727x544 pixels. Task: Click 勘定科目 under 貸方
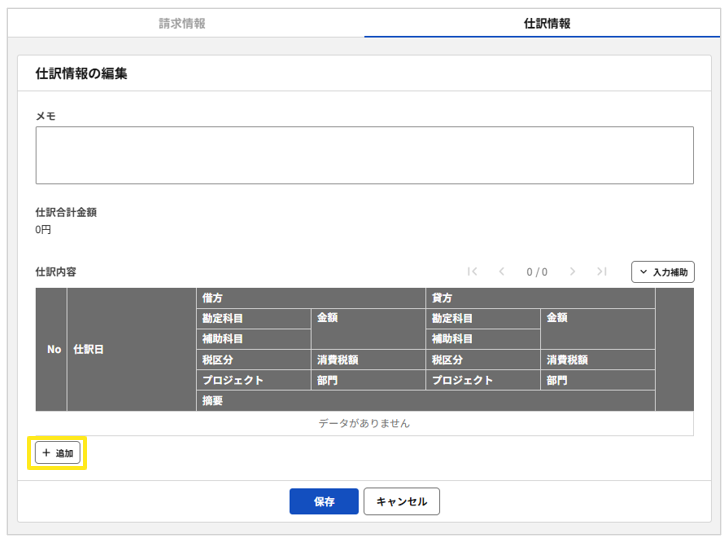pos(483,319)
